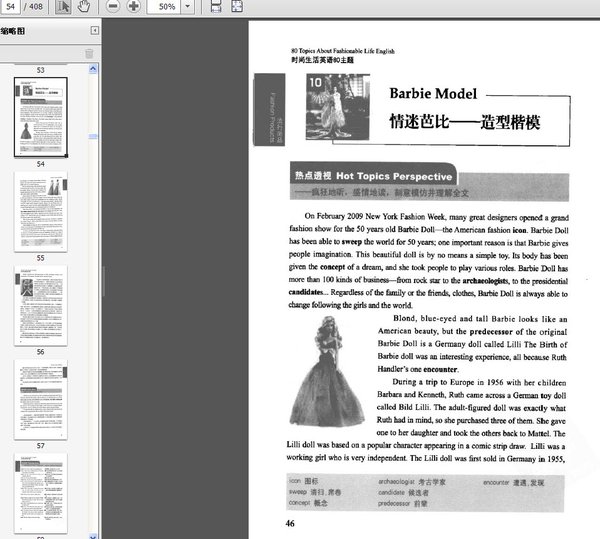This screenshot has width=600, height=539.
Task: Enable fit width scrolling page view
Action: tap(216, 7)
